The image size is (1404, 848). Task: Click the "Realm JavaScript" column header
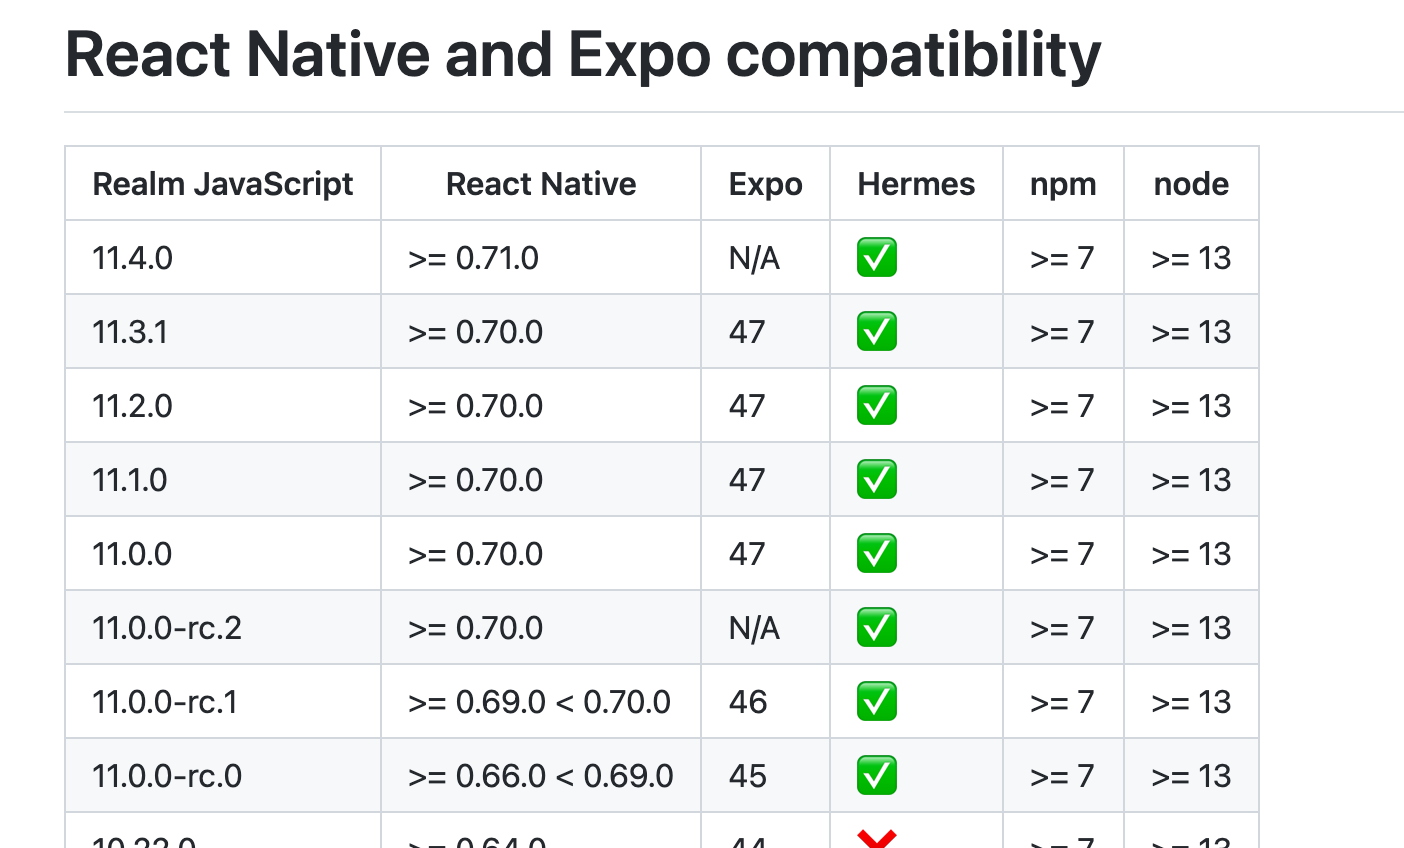(x=223, y=184)
